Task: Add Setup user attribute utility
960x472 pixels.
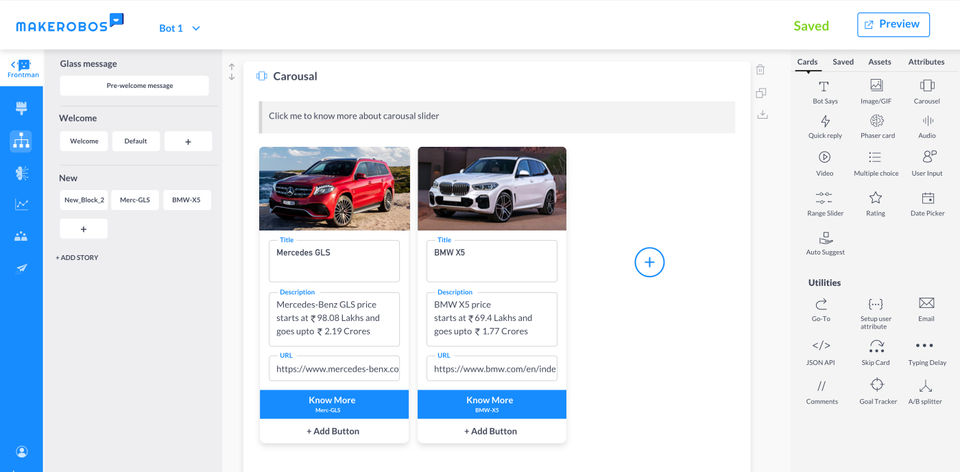Action: (876, 313)
